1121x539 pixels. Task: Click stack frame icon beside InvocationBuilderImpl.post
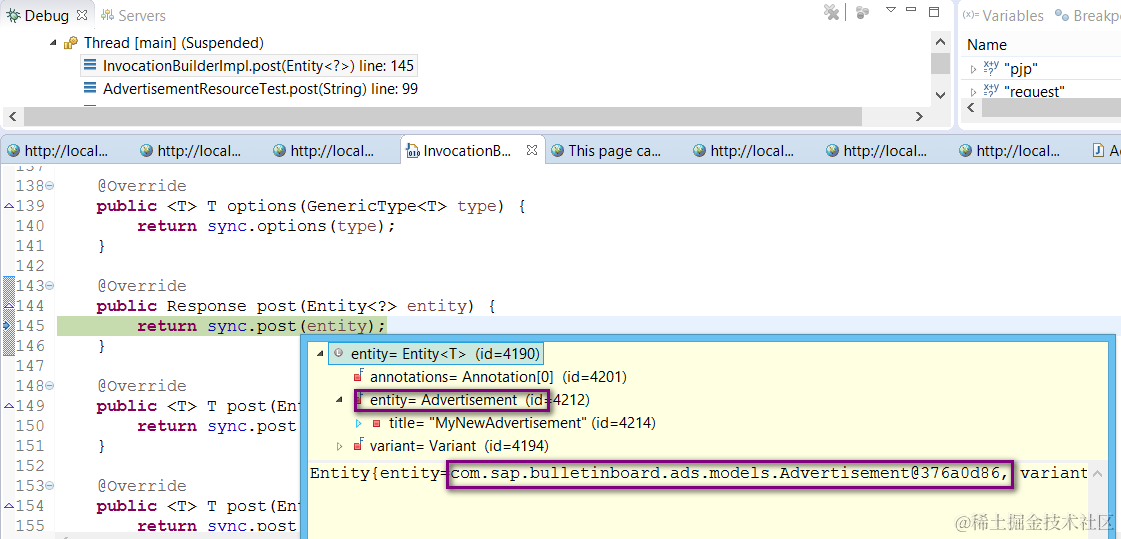coord(90,65)
